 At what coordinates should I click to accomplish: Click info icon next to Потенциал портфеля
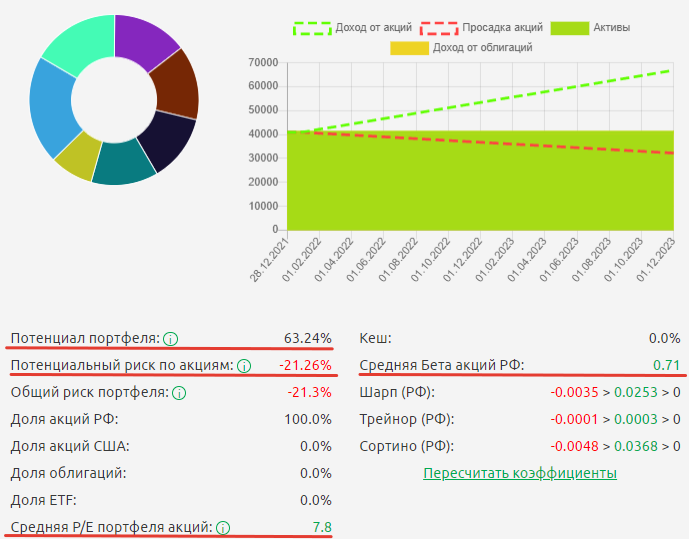171,338
